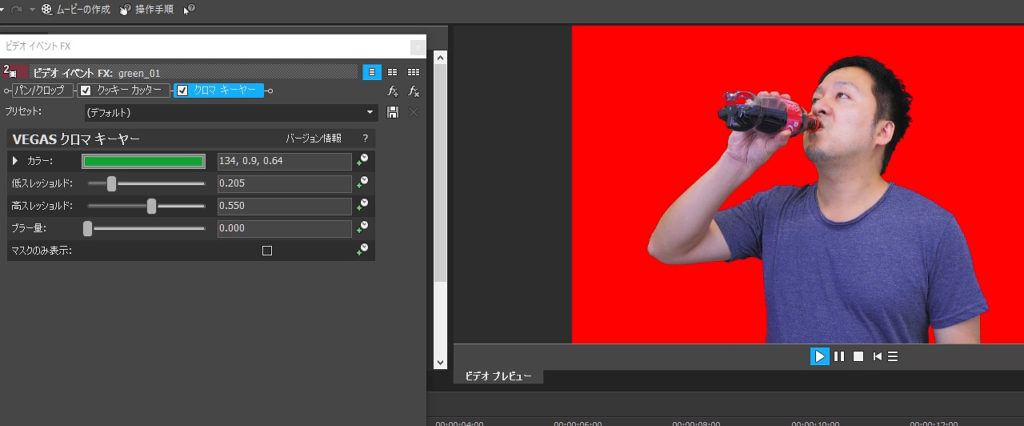Open the chroma keyer ? help icon
The image size is (1024, 426).
pos(365,139)
